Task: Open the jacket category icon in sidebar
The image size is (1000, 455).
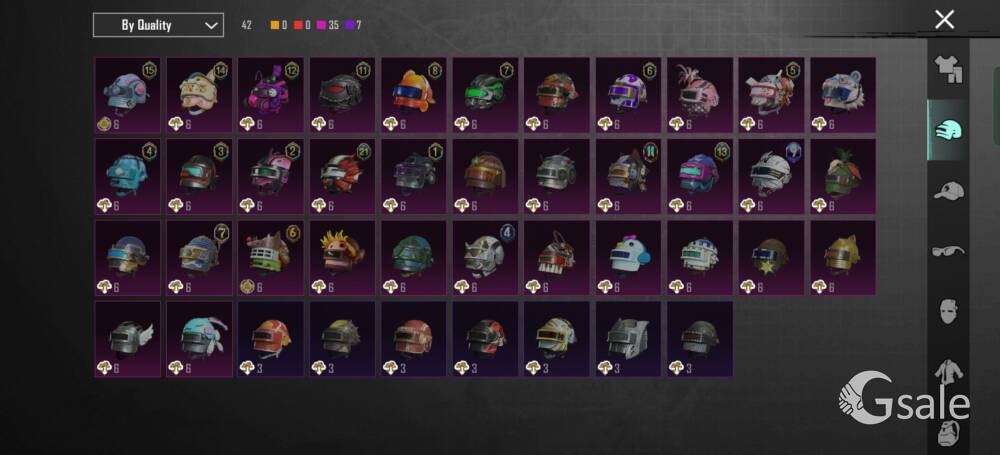Action: (948, 371)
